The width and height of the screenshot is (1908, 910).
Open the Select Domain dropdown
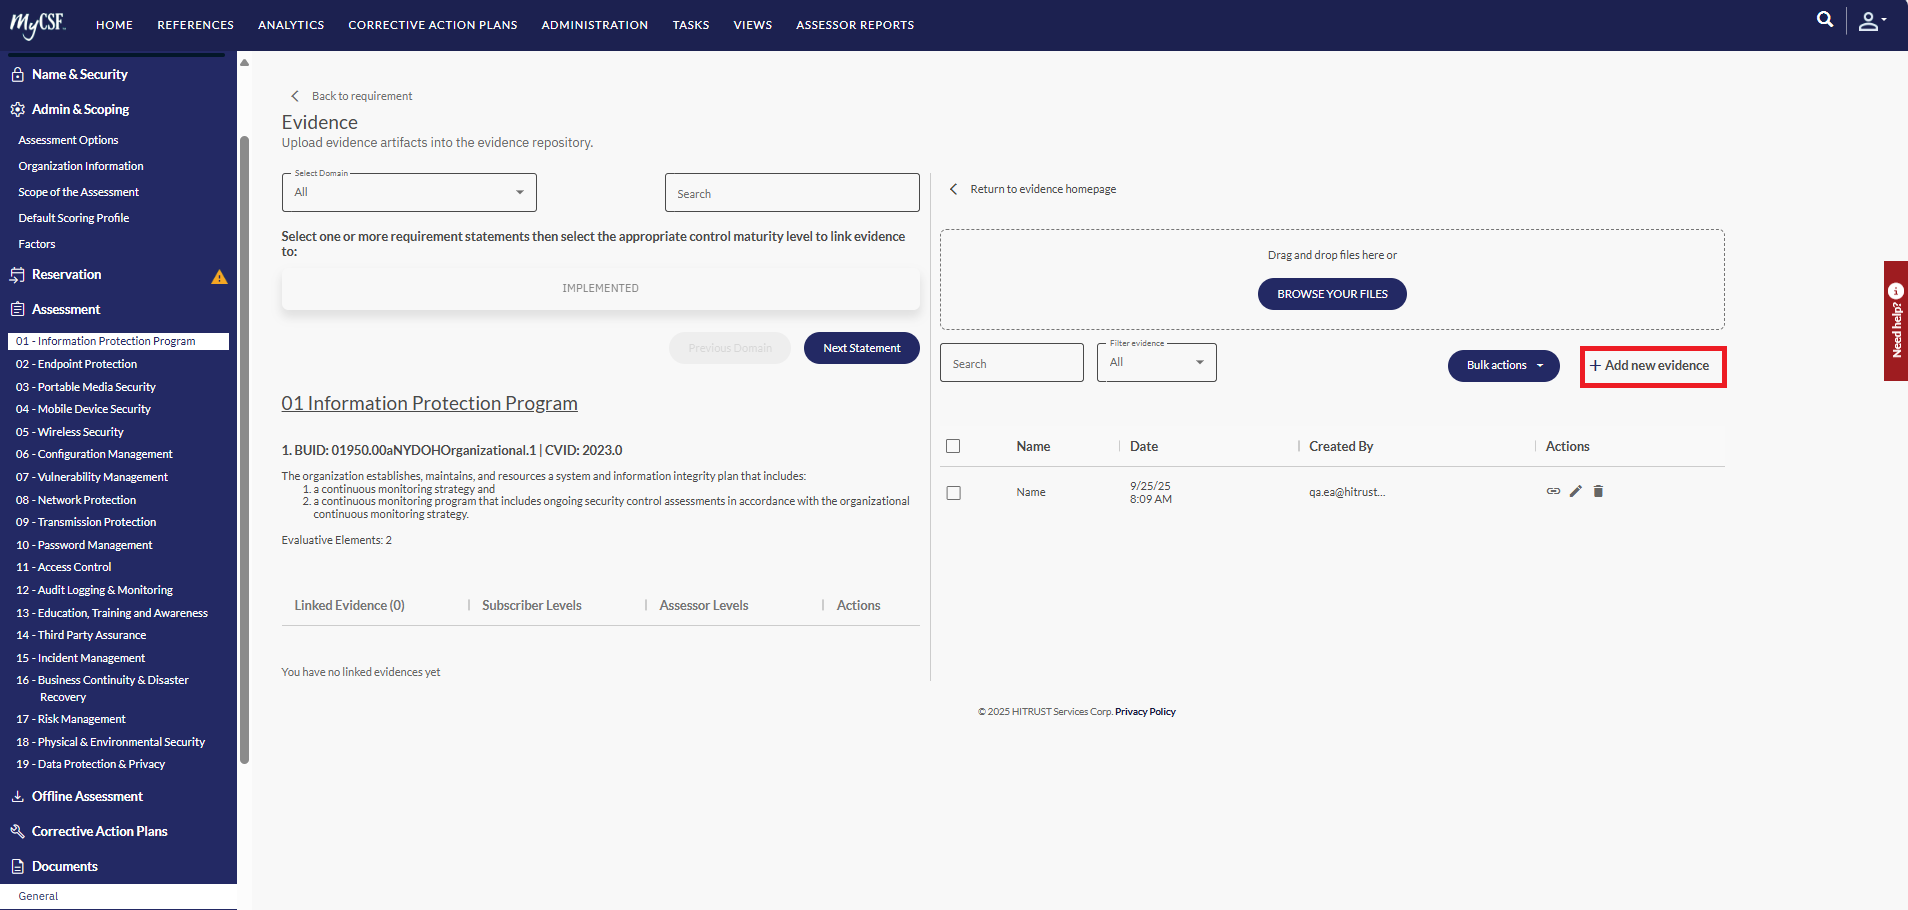409,192
